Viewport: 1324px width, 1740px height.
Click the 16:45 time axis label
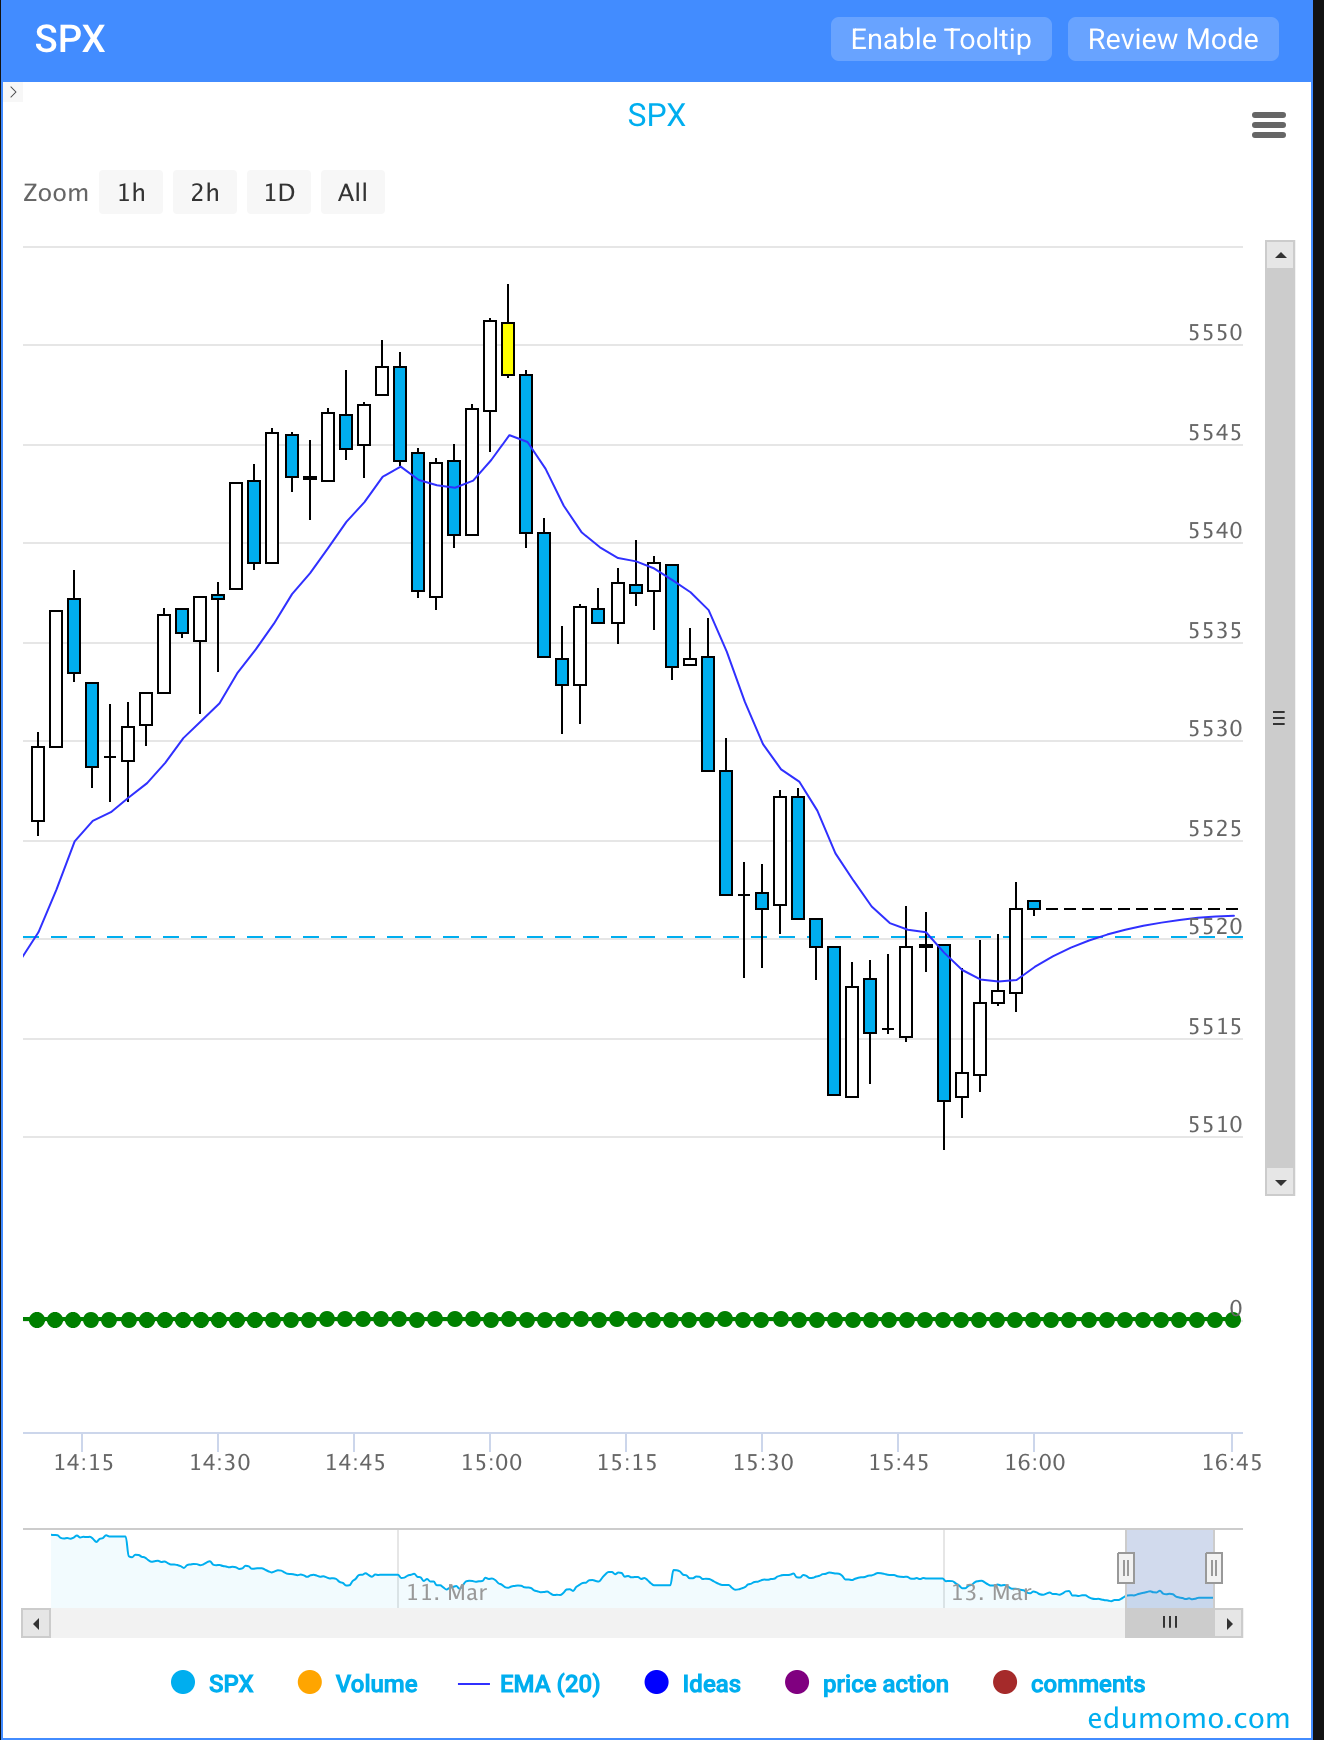tap(1232, 1462)
